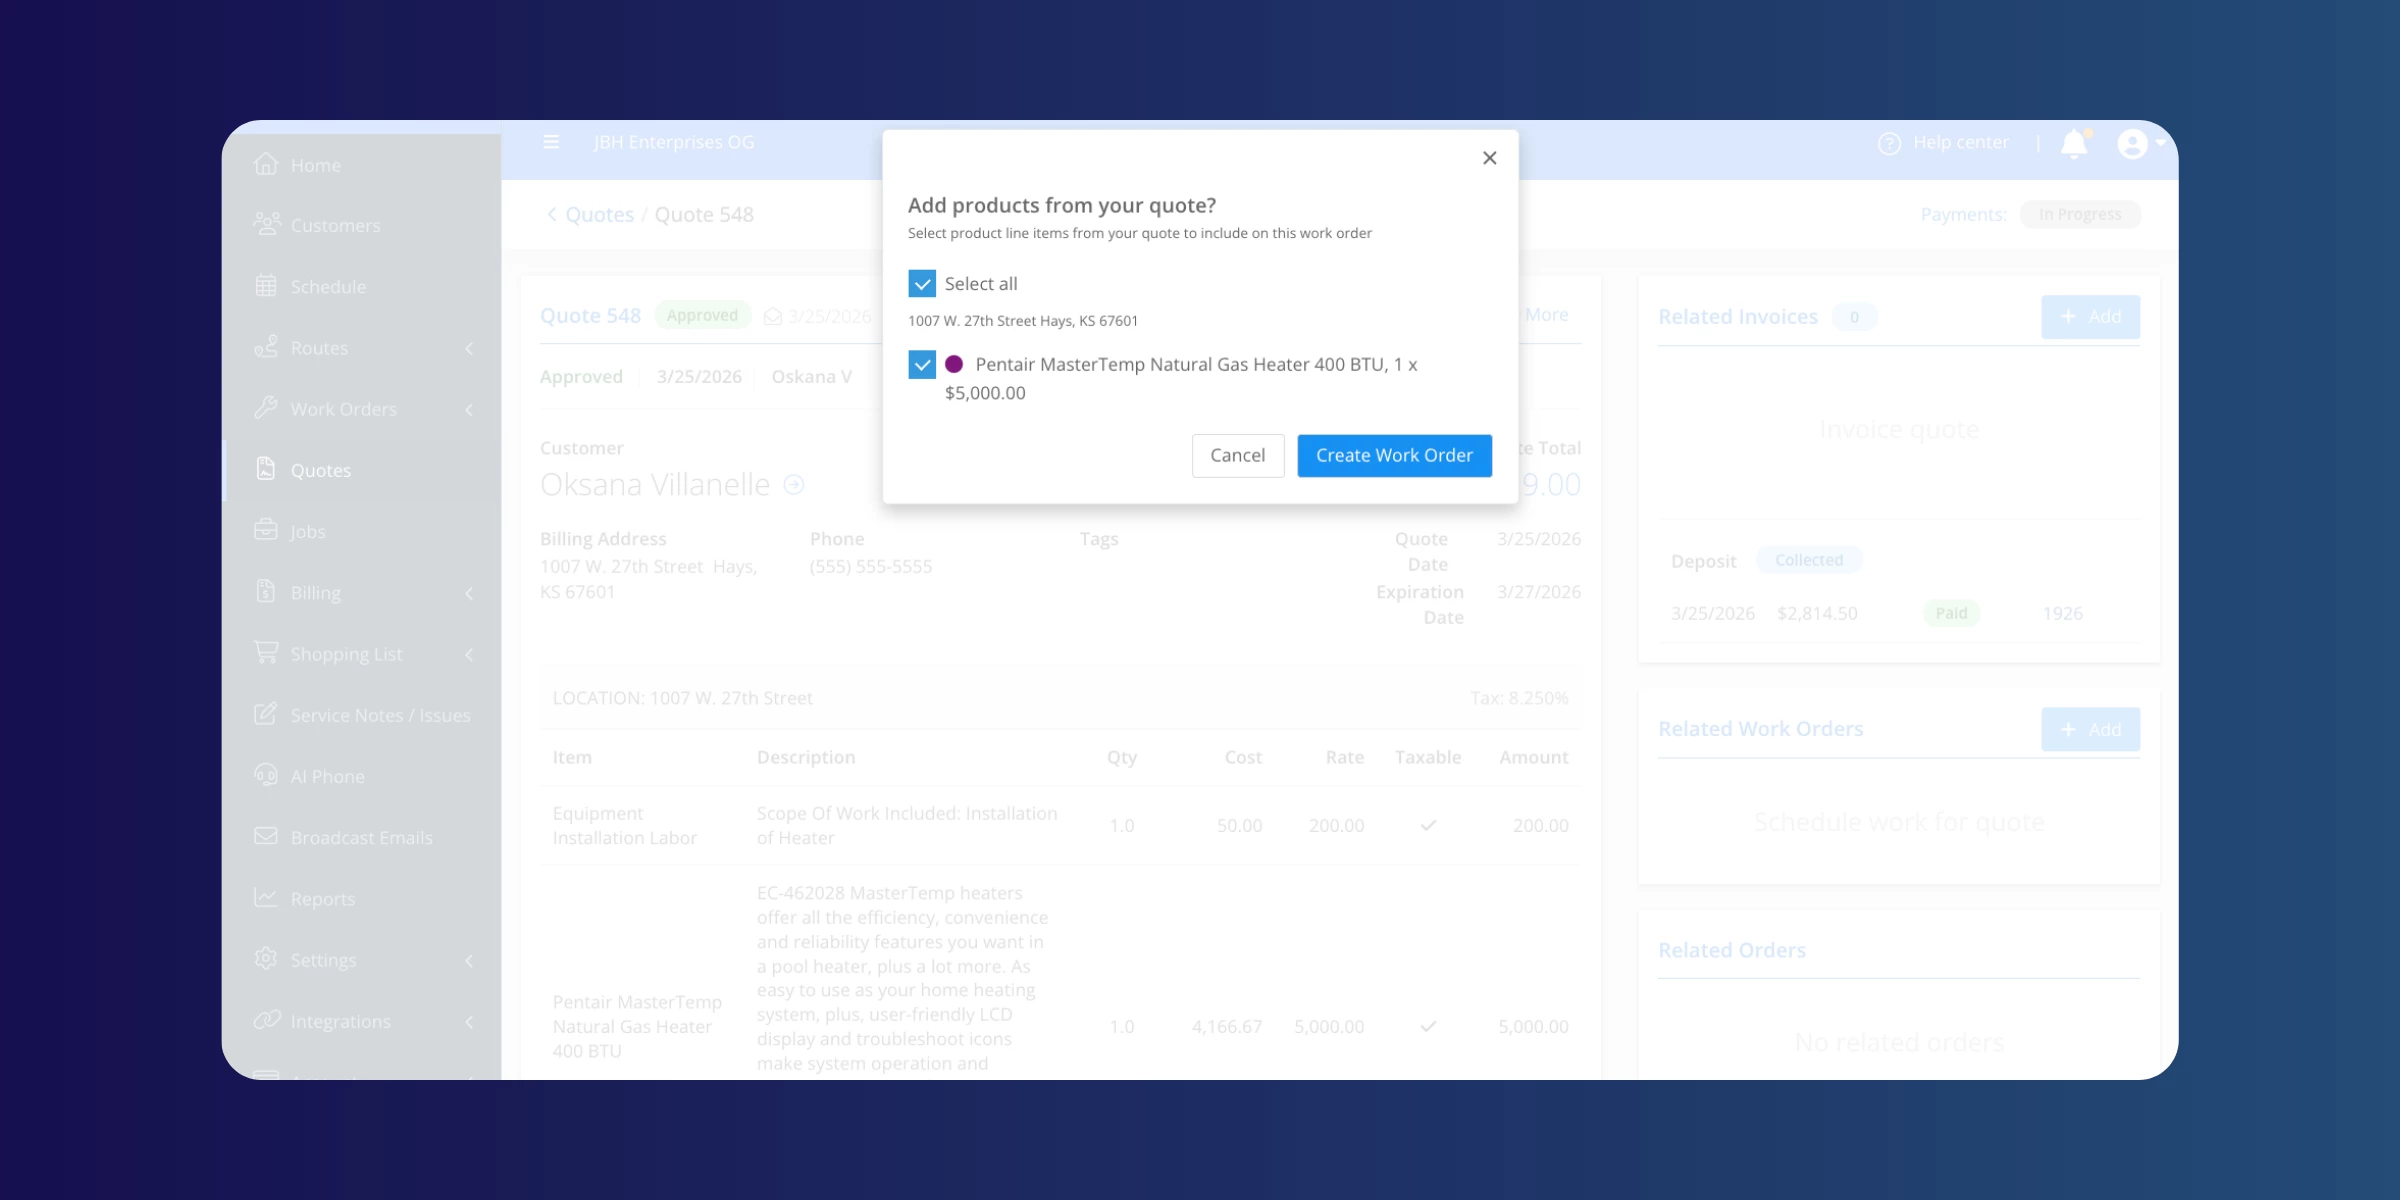The height and width of the screenshot is (1200, 2400).
Task: Add a related work order
Action: click(2090, 730)
